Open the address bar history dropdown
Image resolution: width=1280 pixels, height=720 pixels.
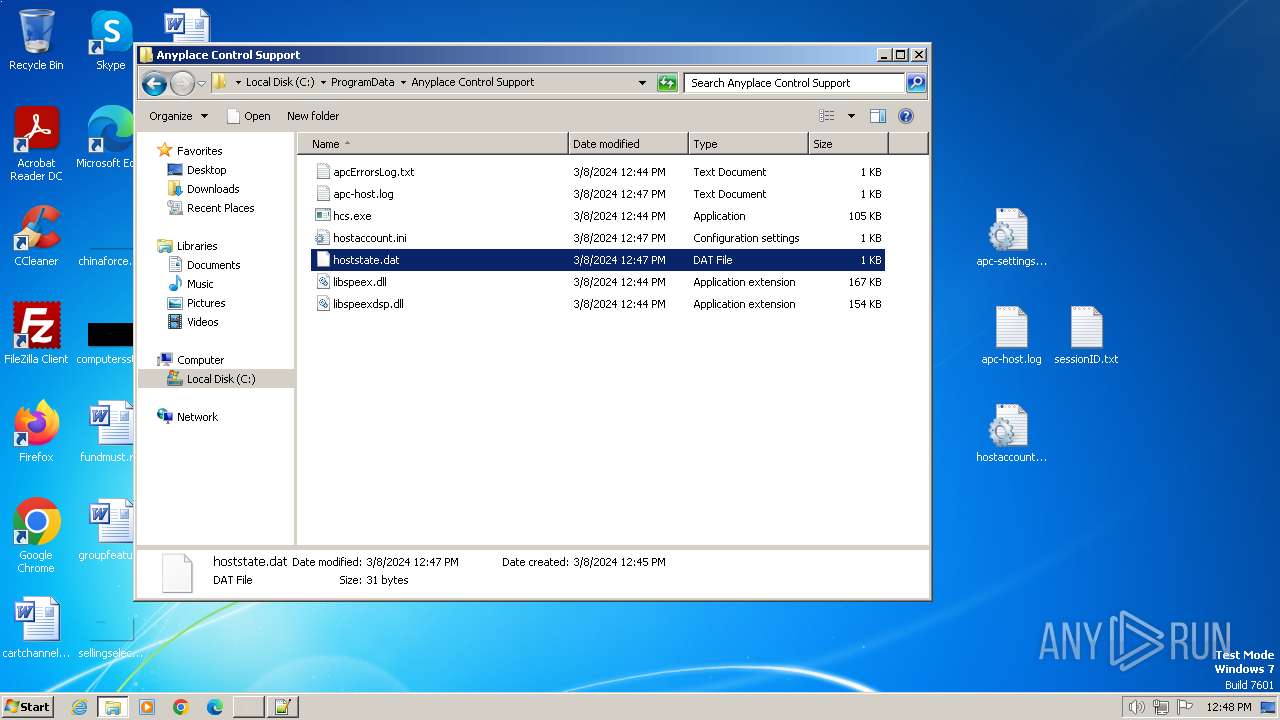pos(642,83)
